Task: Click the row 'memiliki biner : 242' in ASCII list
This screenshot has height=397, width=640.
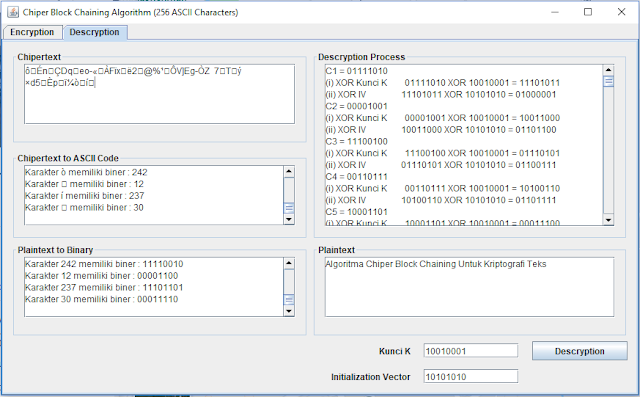Action: coord(86,172)
